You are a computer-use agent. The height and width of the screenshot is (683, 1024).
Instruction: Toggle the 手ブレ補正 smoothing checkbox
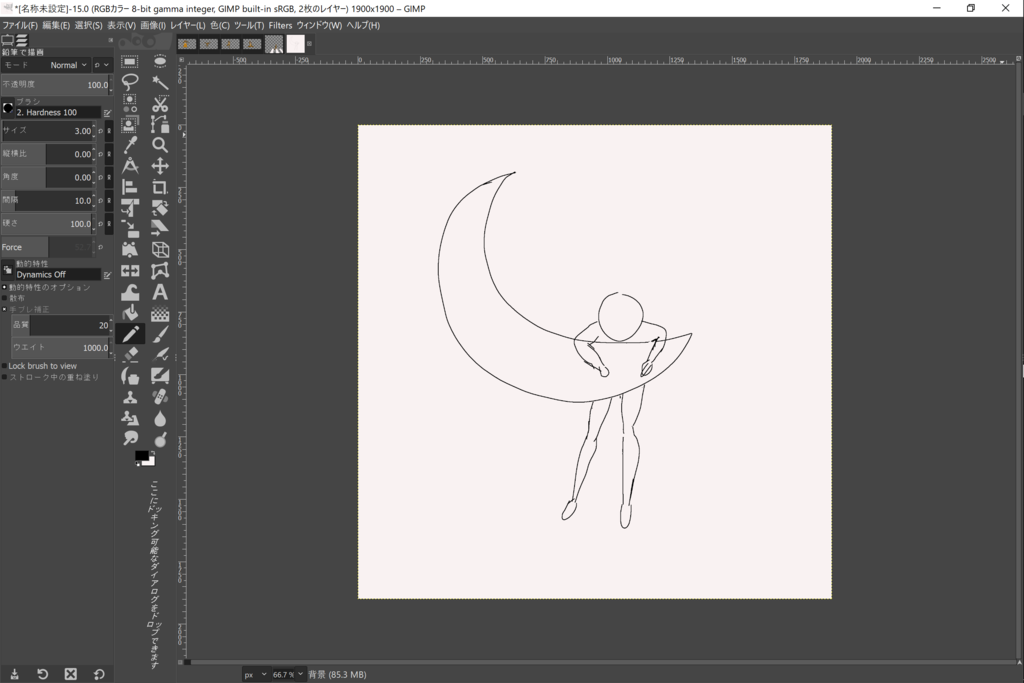click(5, 309)
